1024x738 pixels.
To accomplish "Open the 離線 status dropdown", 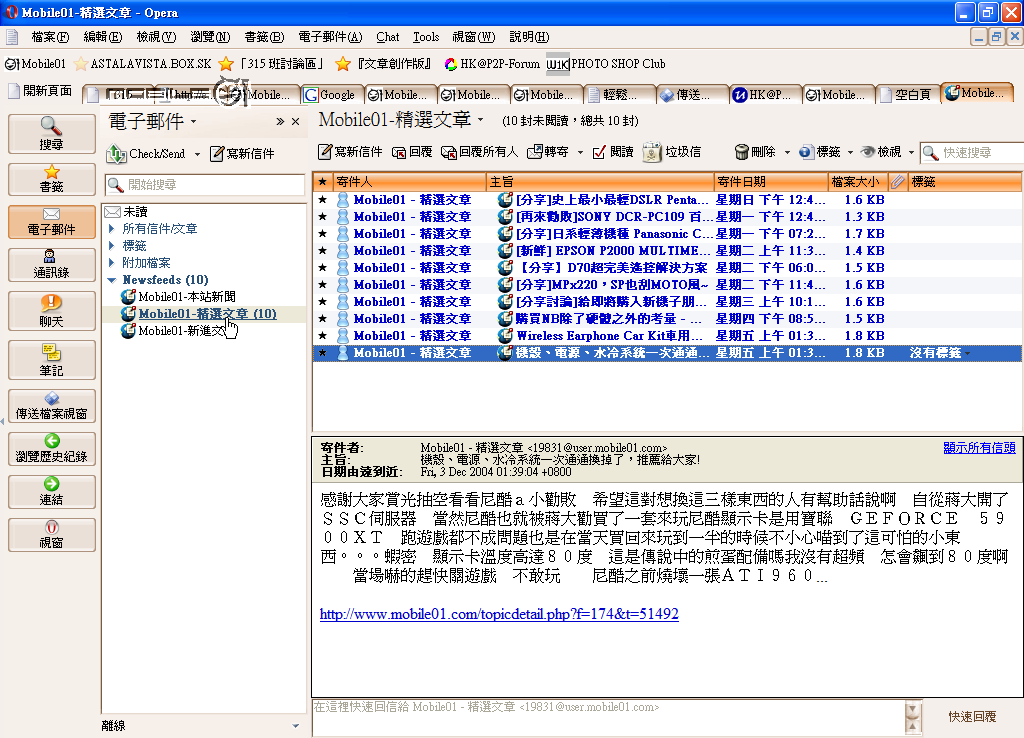I will 295,726.
